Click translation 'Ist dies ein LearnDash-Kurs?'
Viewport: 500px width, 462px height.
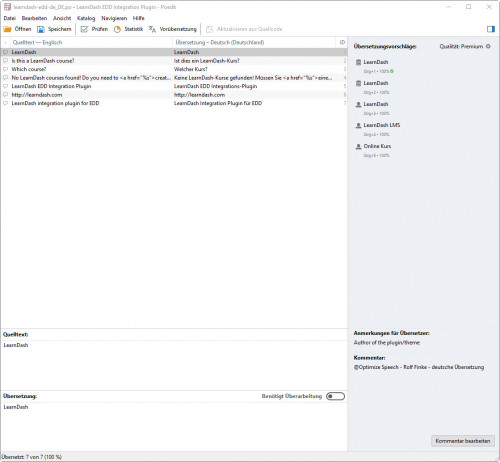(x=207, y=61)
